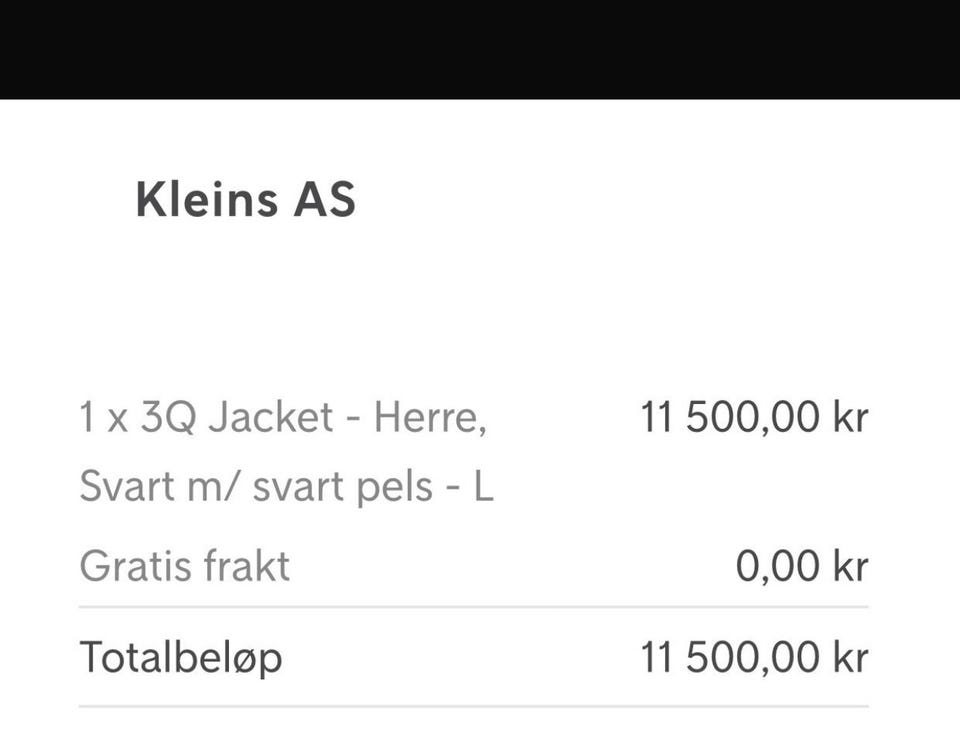Select the 1 x quantity prefix
Screen dimensions: 960x752
(x=103, y=418)
